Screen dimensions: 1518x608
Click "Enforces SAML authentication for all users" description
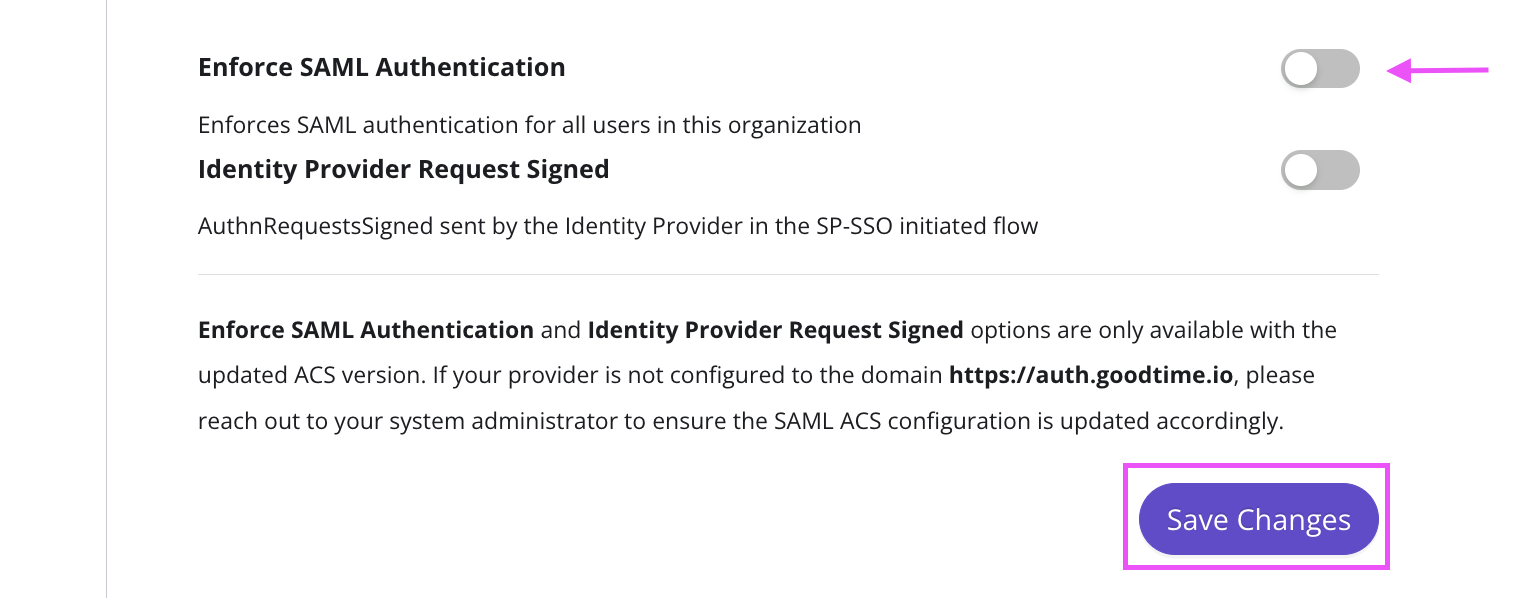pos(529,125)
